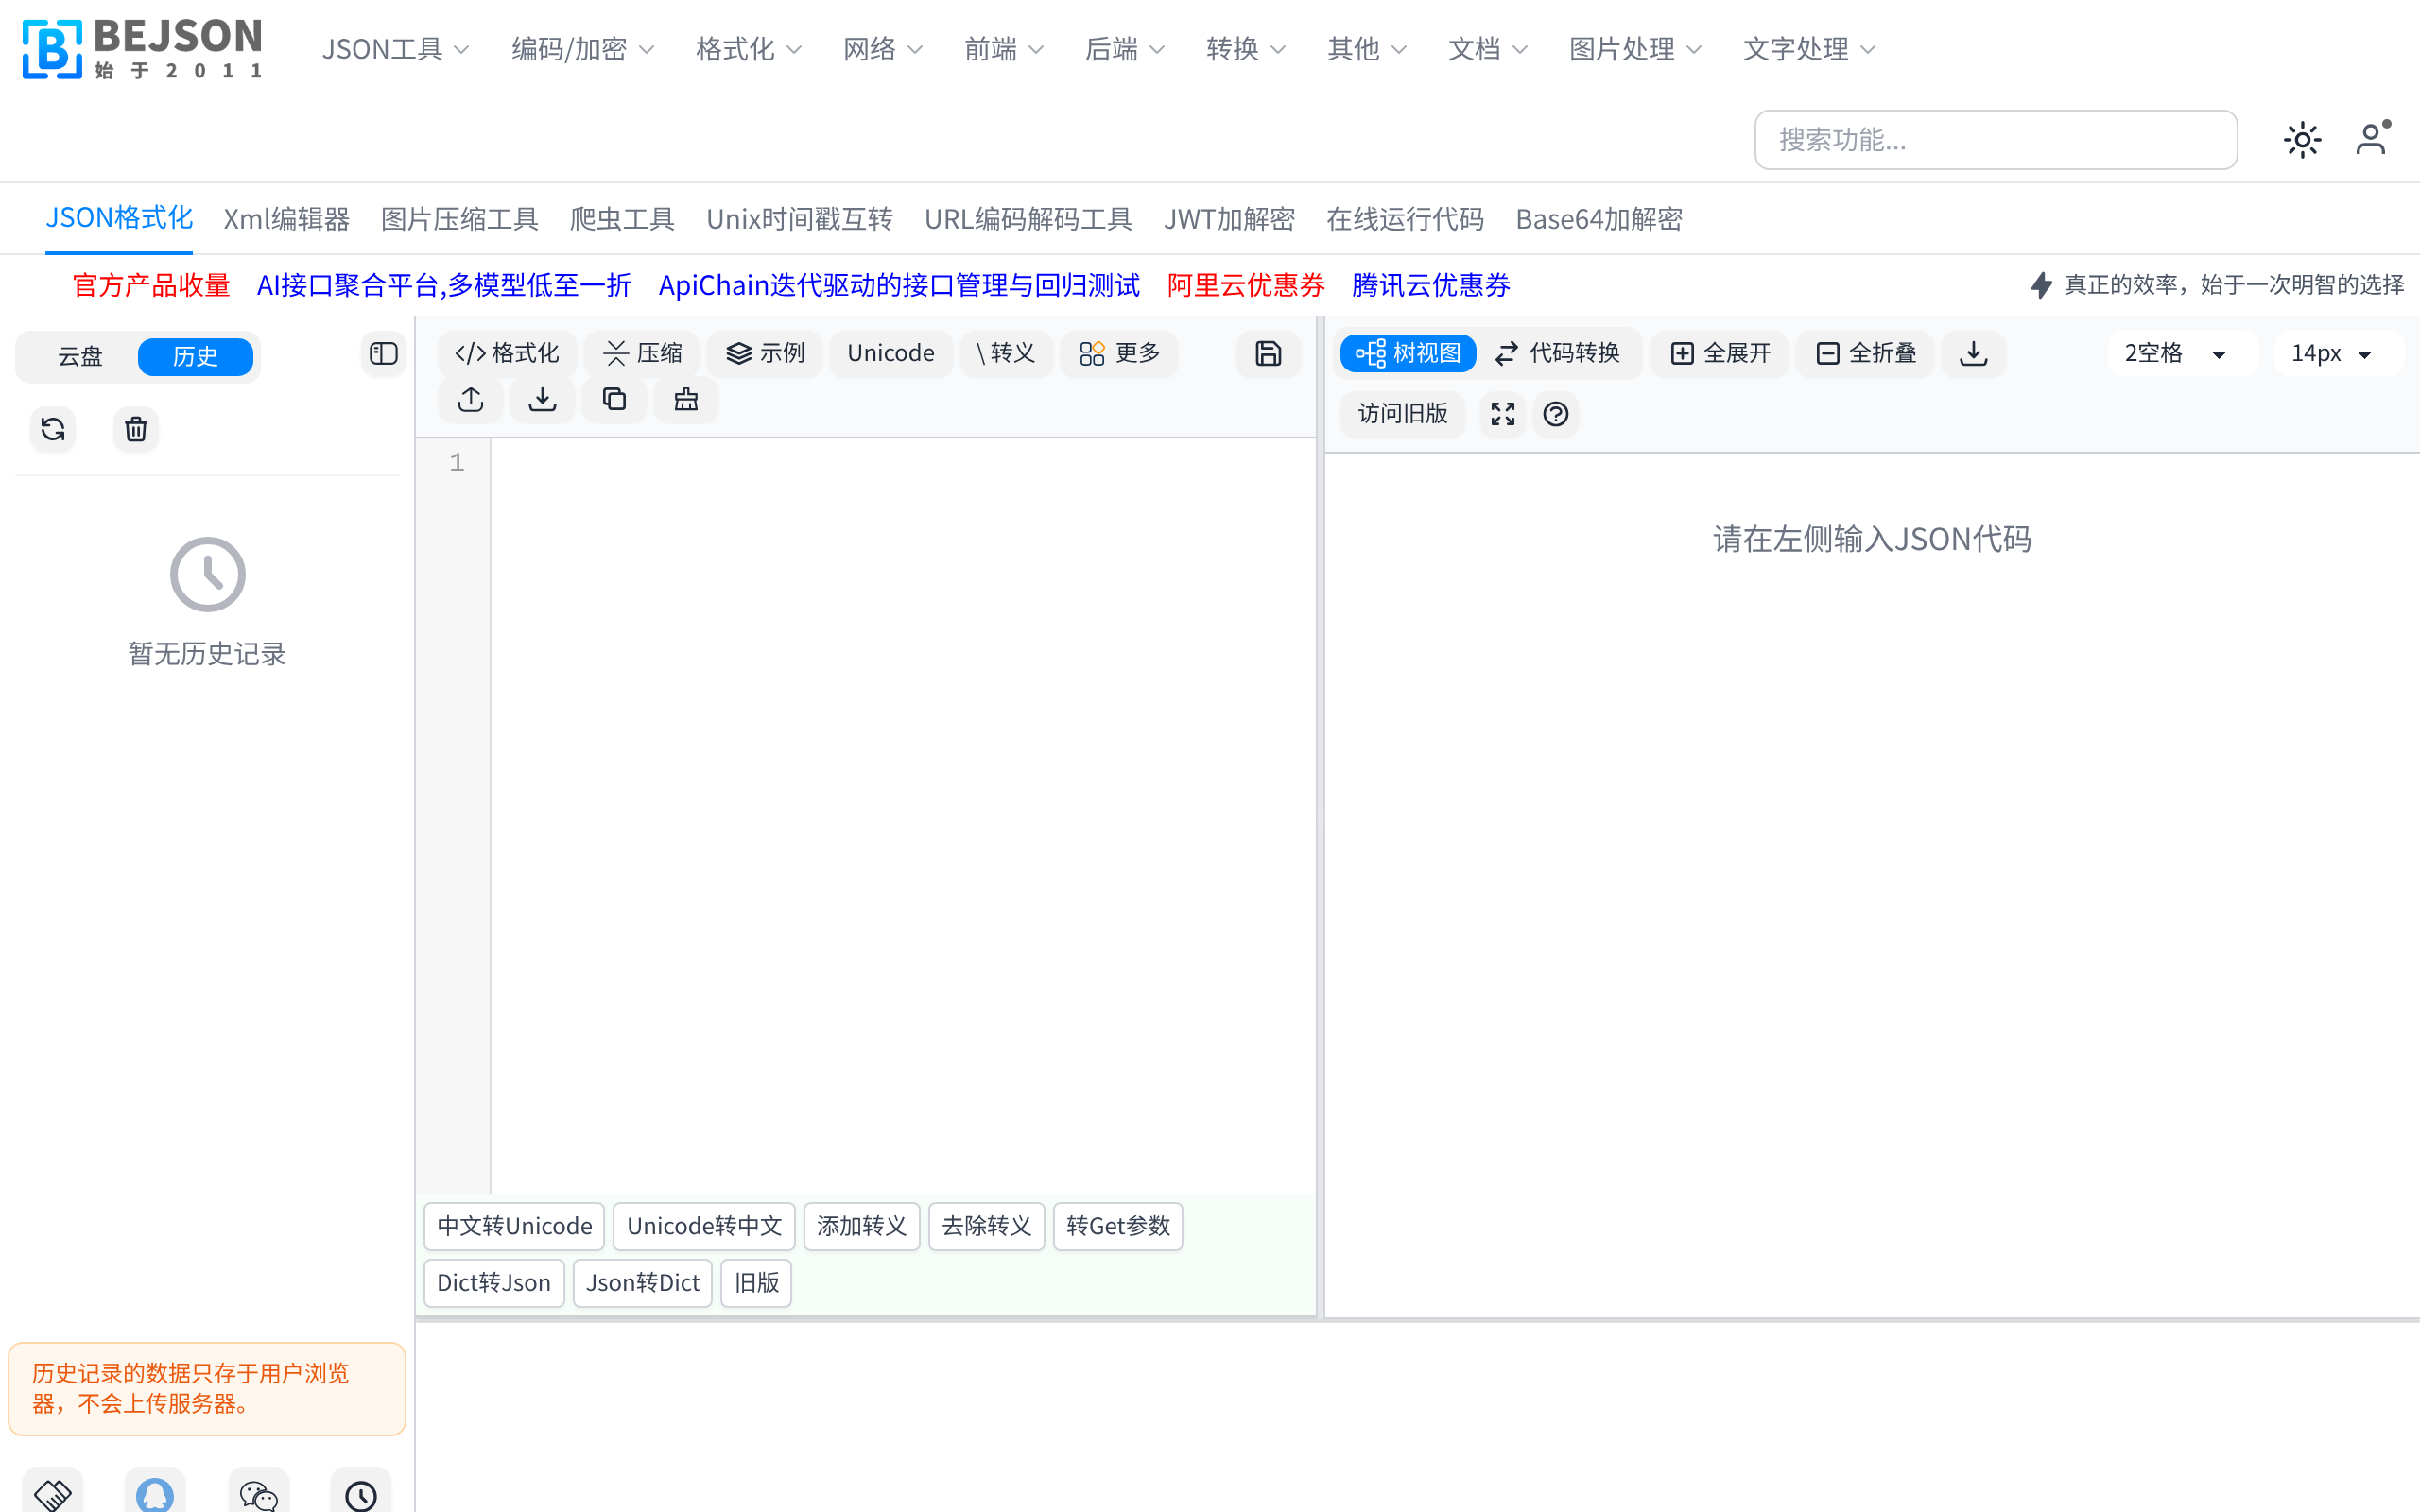Image resolution: width=2420 pixels, height=1512 pixels.
Task: Expand the 后端 menu
Action: click(x=1124, y=49)
